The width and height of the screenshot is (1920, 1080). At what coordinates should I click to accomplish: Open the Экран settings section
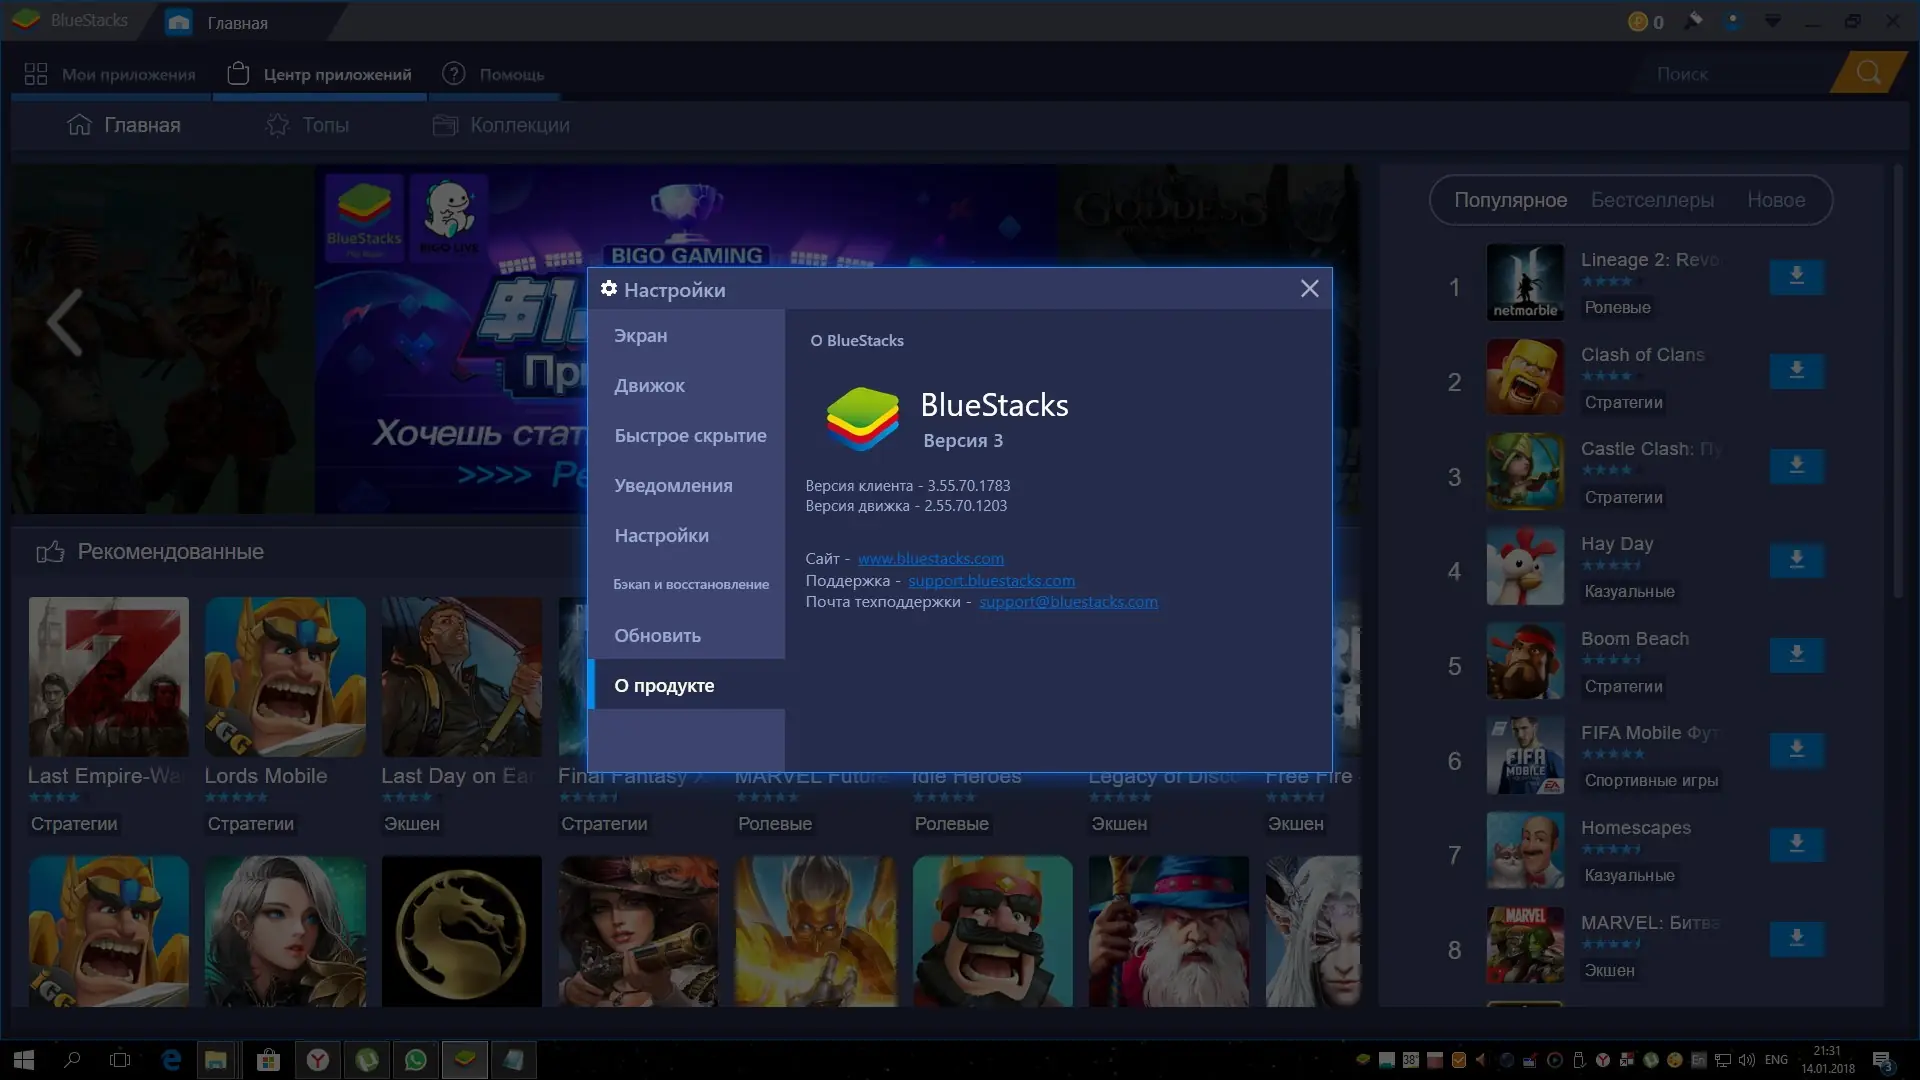tap(640, 336)
